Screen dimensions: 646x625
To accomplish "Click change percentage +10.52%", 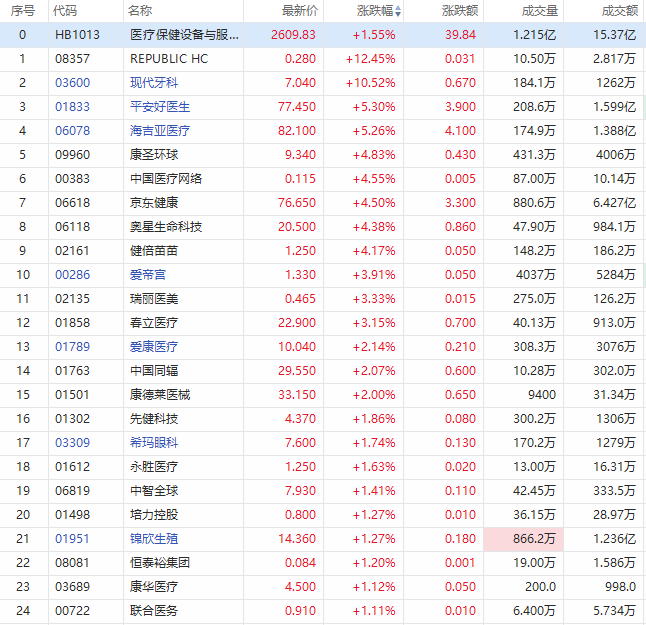I will (x=371, y=83).
